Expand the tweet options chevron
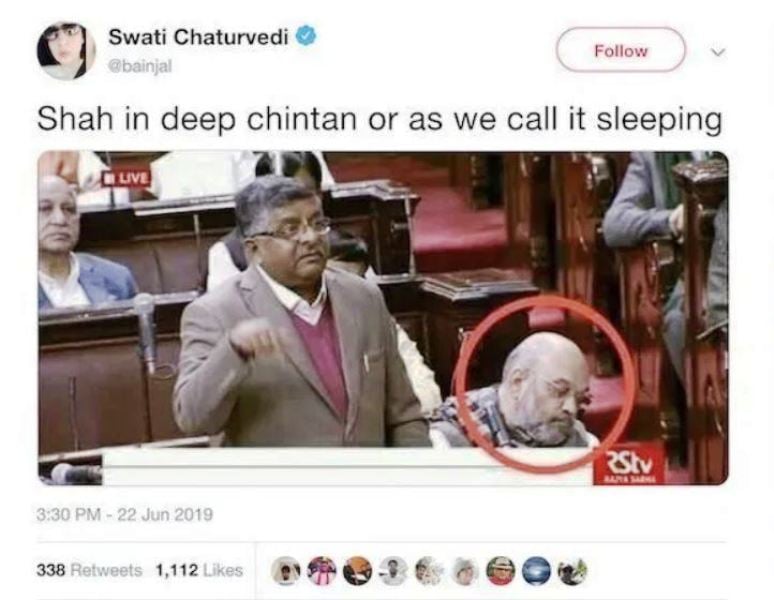 (x=719, y=52)
